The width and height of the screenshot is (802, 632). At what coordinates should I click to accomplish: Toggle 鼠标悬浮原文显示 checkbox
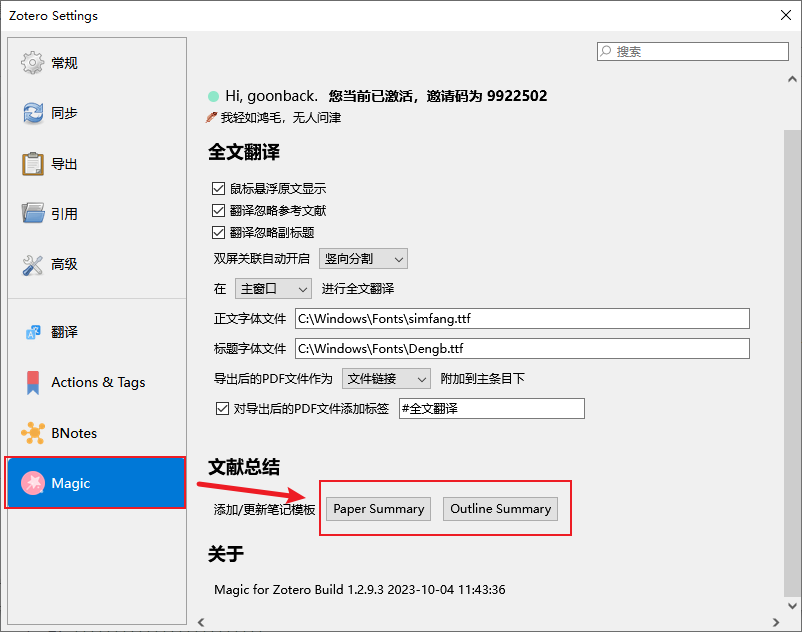[x=218, y=189]
